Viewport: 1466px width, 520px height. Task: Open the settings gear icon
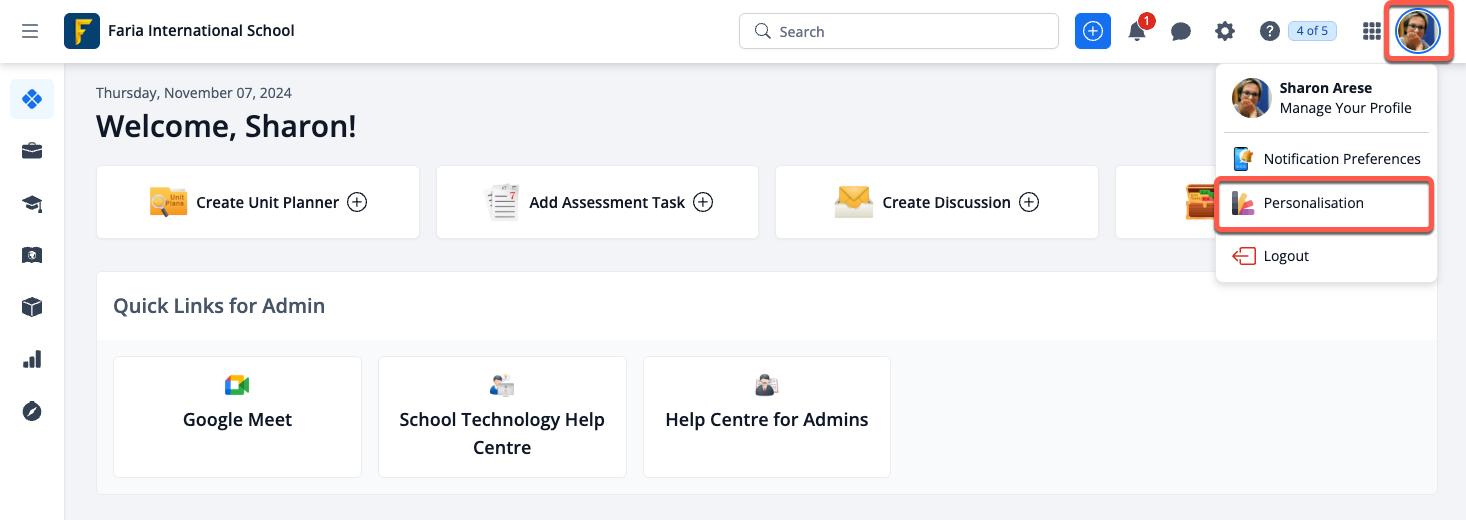(1225, 31)
